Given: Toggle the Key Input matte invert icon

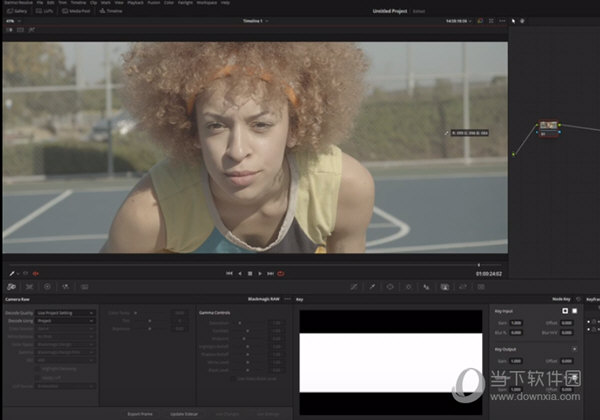Looking at the screenshot, I should pyautogui.click(x=567, y=310).
